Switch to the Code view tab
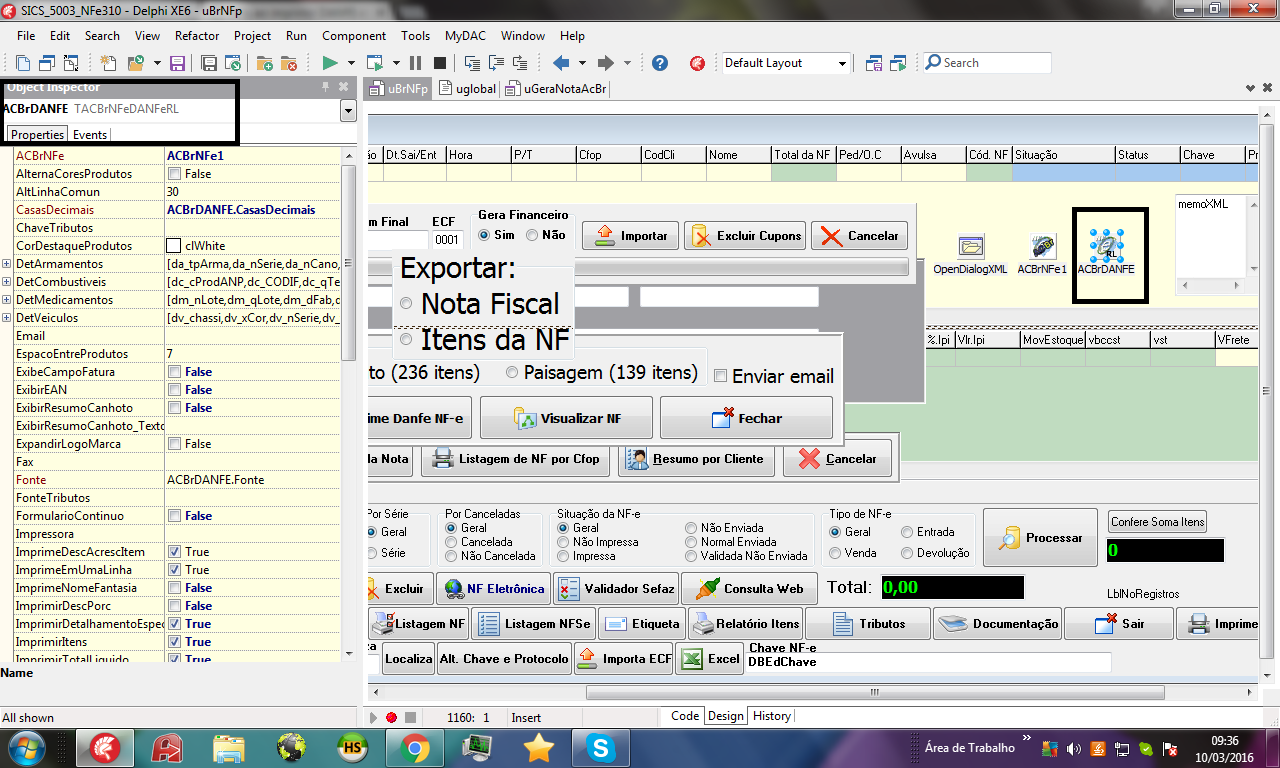The image size is (1280, 768). click(685, 716)
